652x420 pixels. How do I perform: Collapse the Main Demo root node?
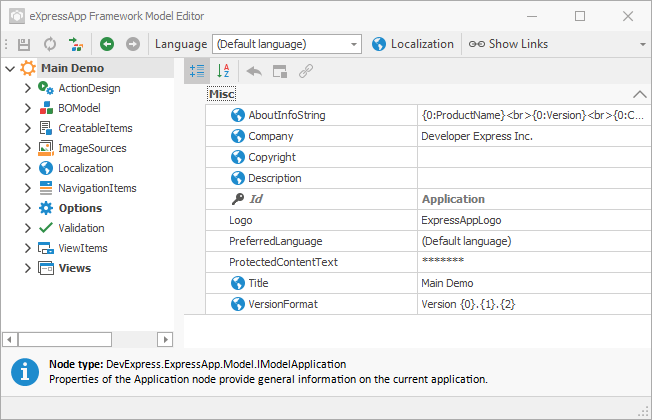tap(9, 68)
